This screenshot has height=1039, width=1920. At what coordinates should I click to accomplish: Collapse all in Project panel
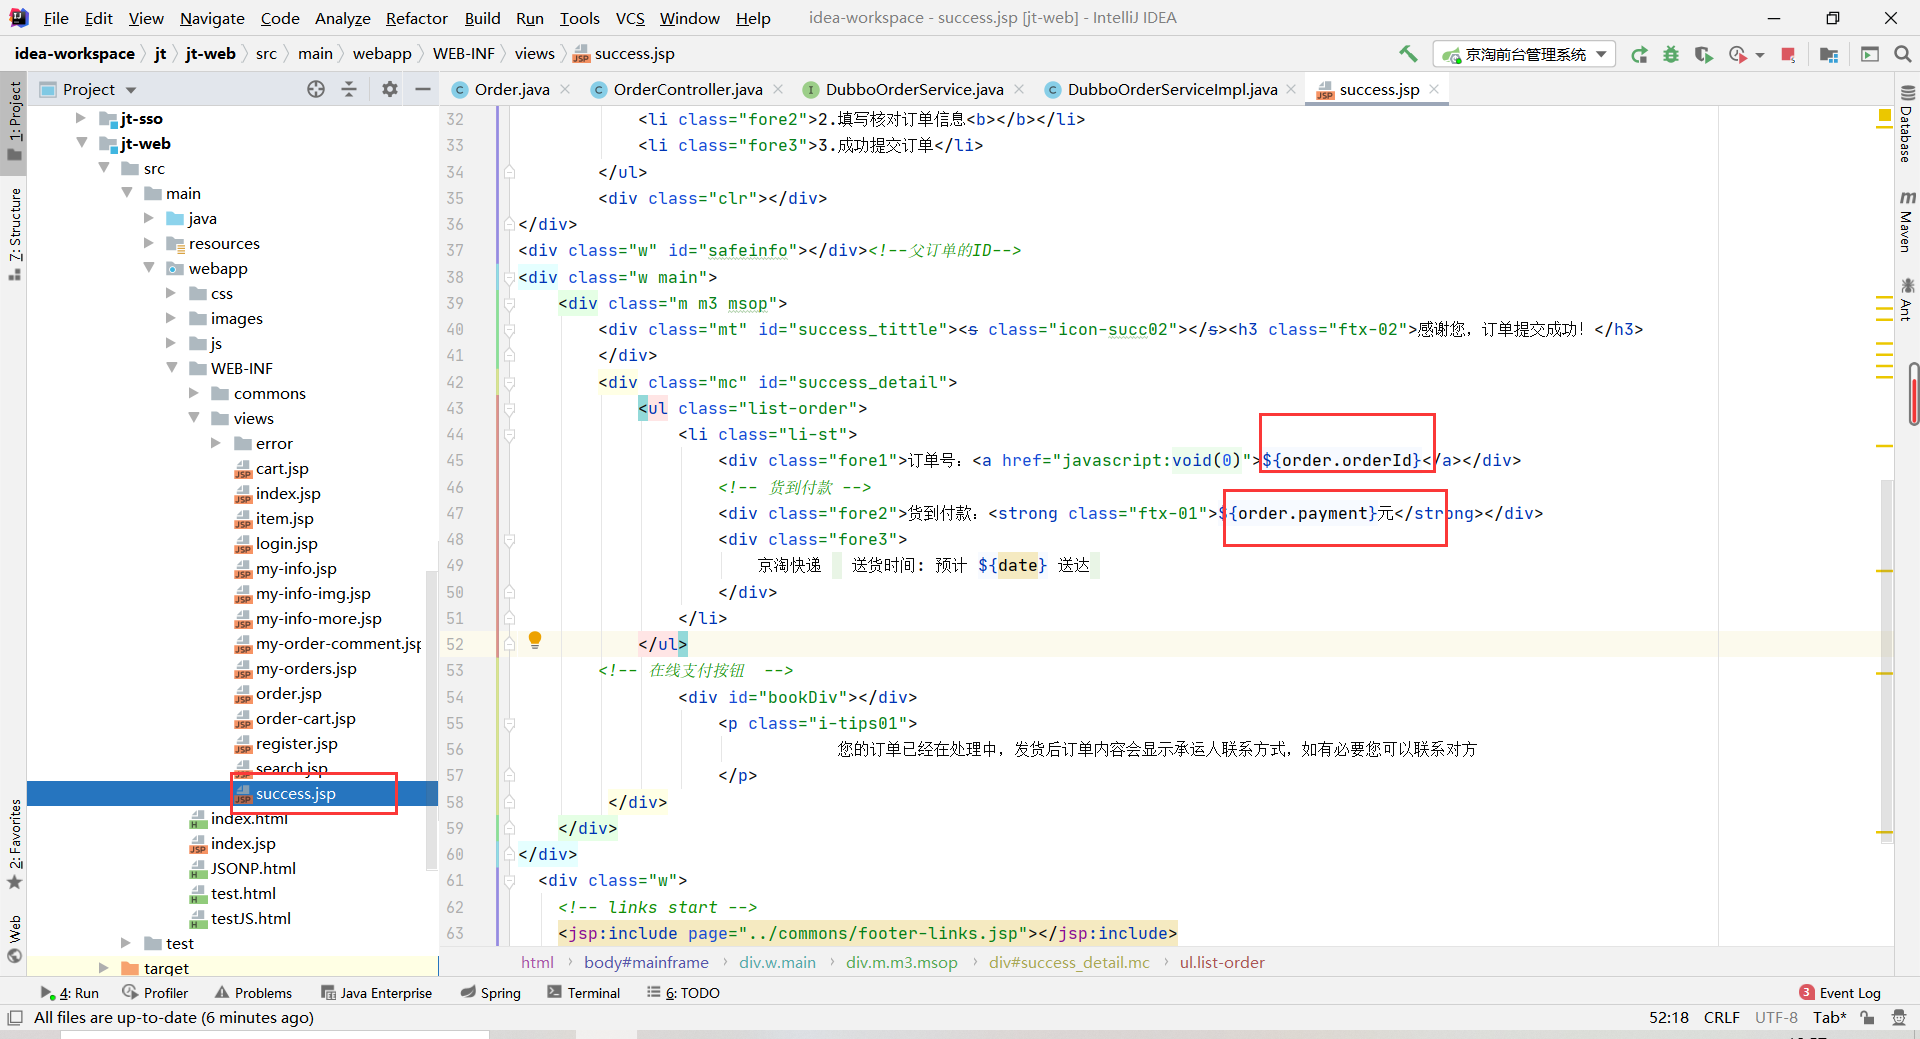[x=349, y=89]
